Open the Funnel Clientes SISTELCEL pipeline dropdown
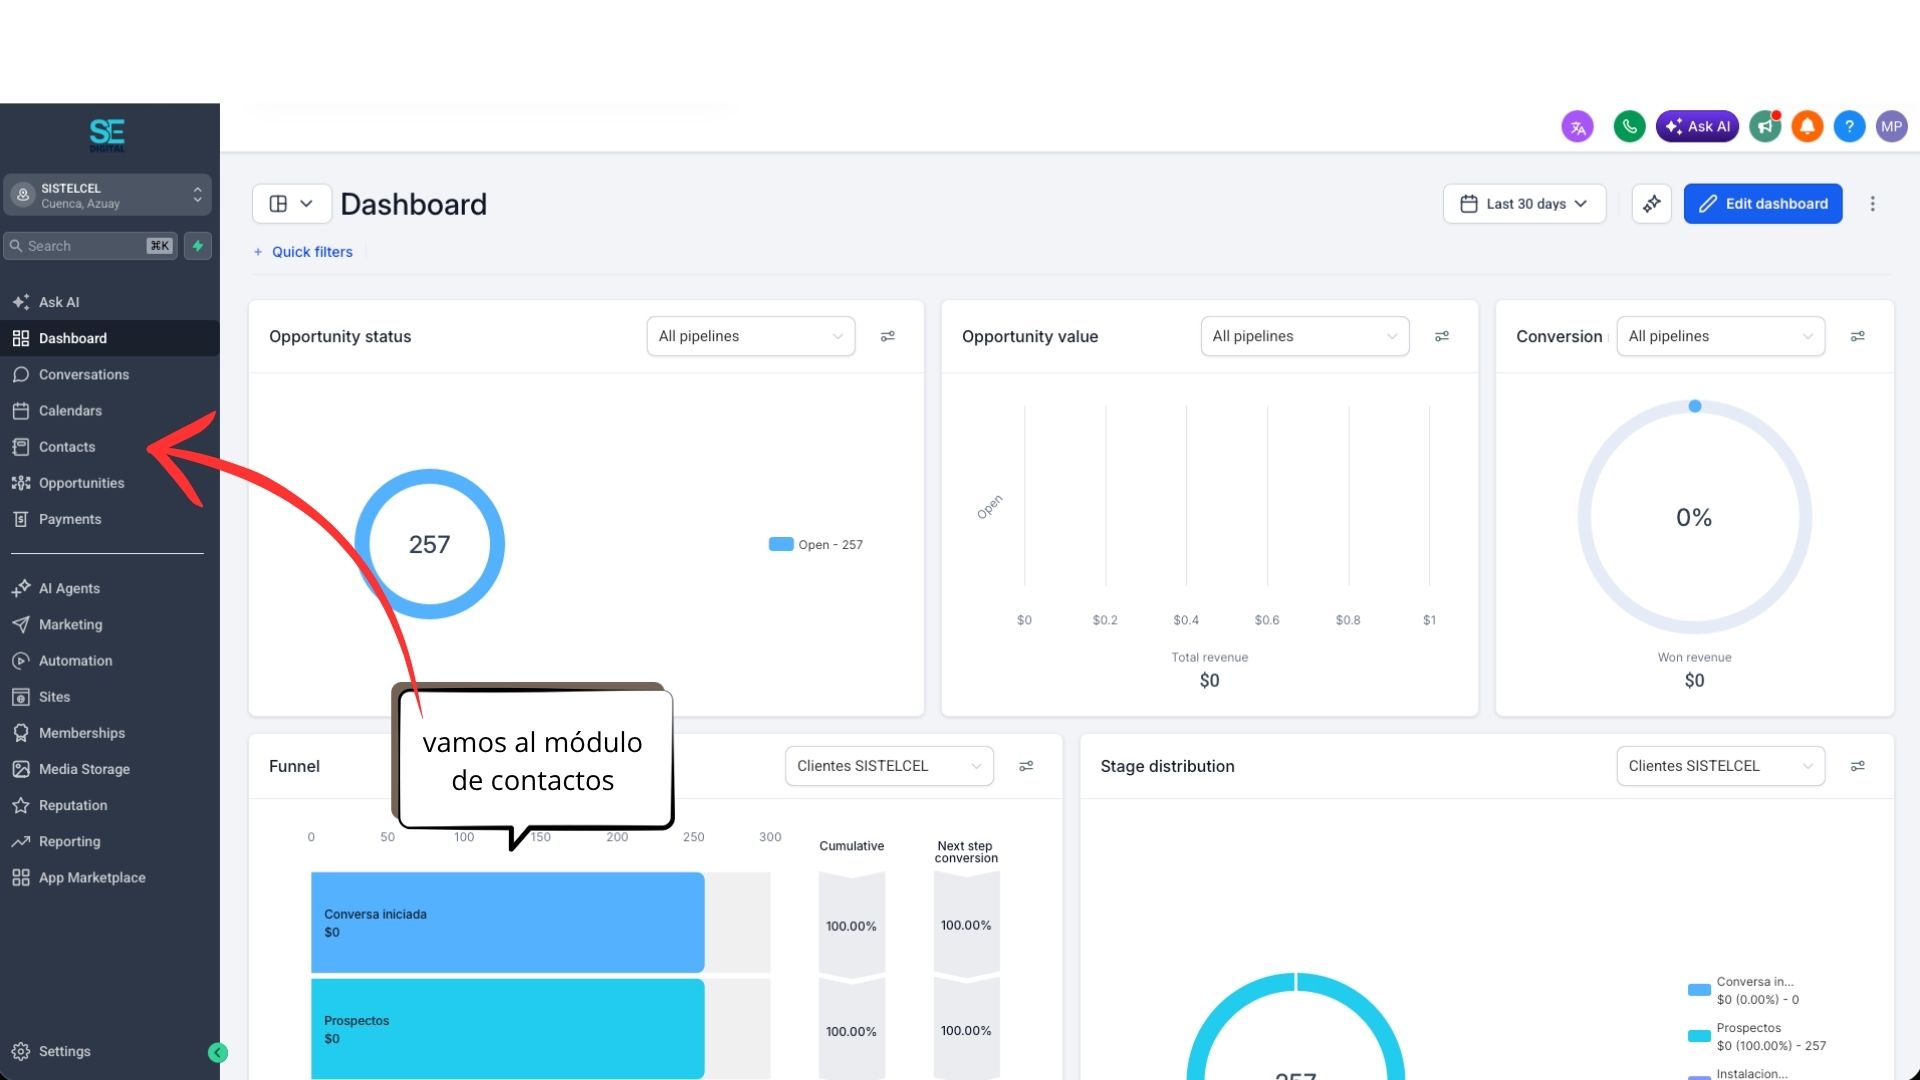The height and width of the screenshot is (1080, 1920). pyautogui.click(x=889, y=766)
